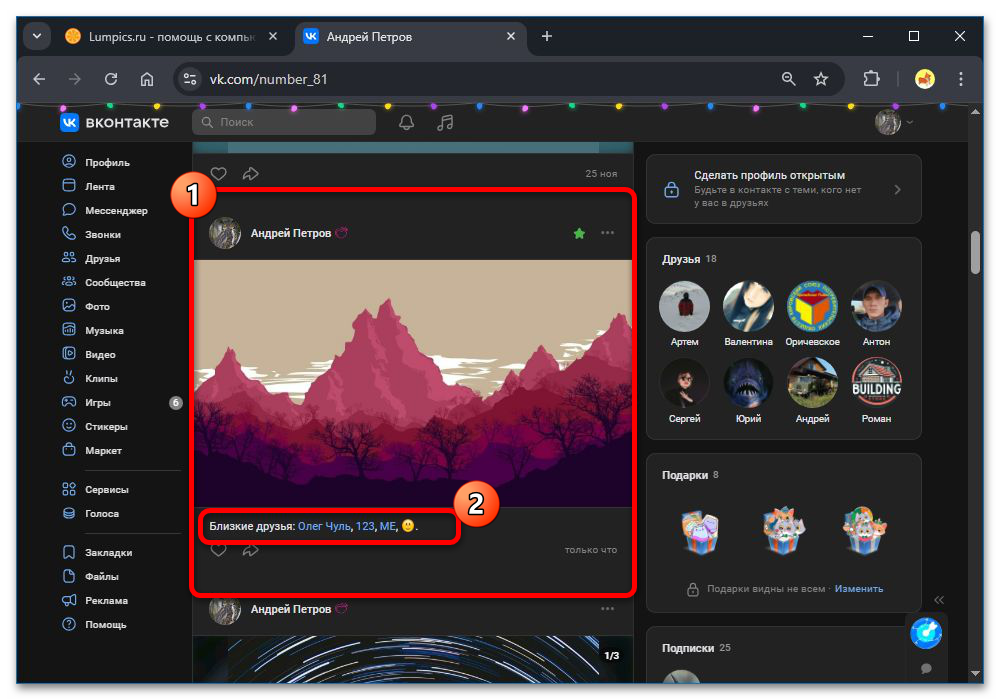Like the post published только что

(219, 550)
